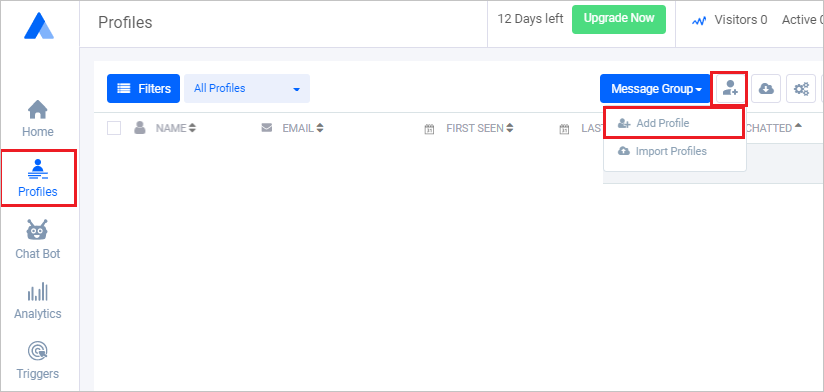Open the gears settings button
Viewport: 824px width, 392px height.
[801, 88]
